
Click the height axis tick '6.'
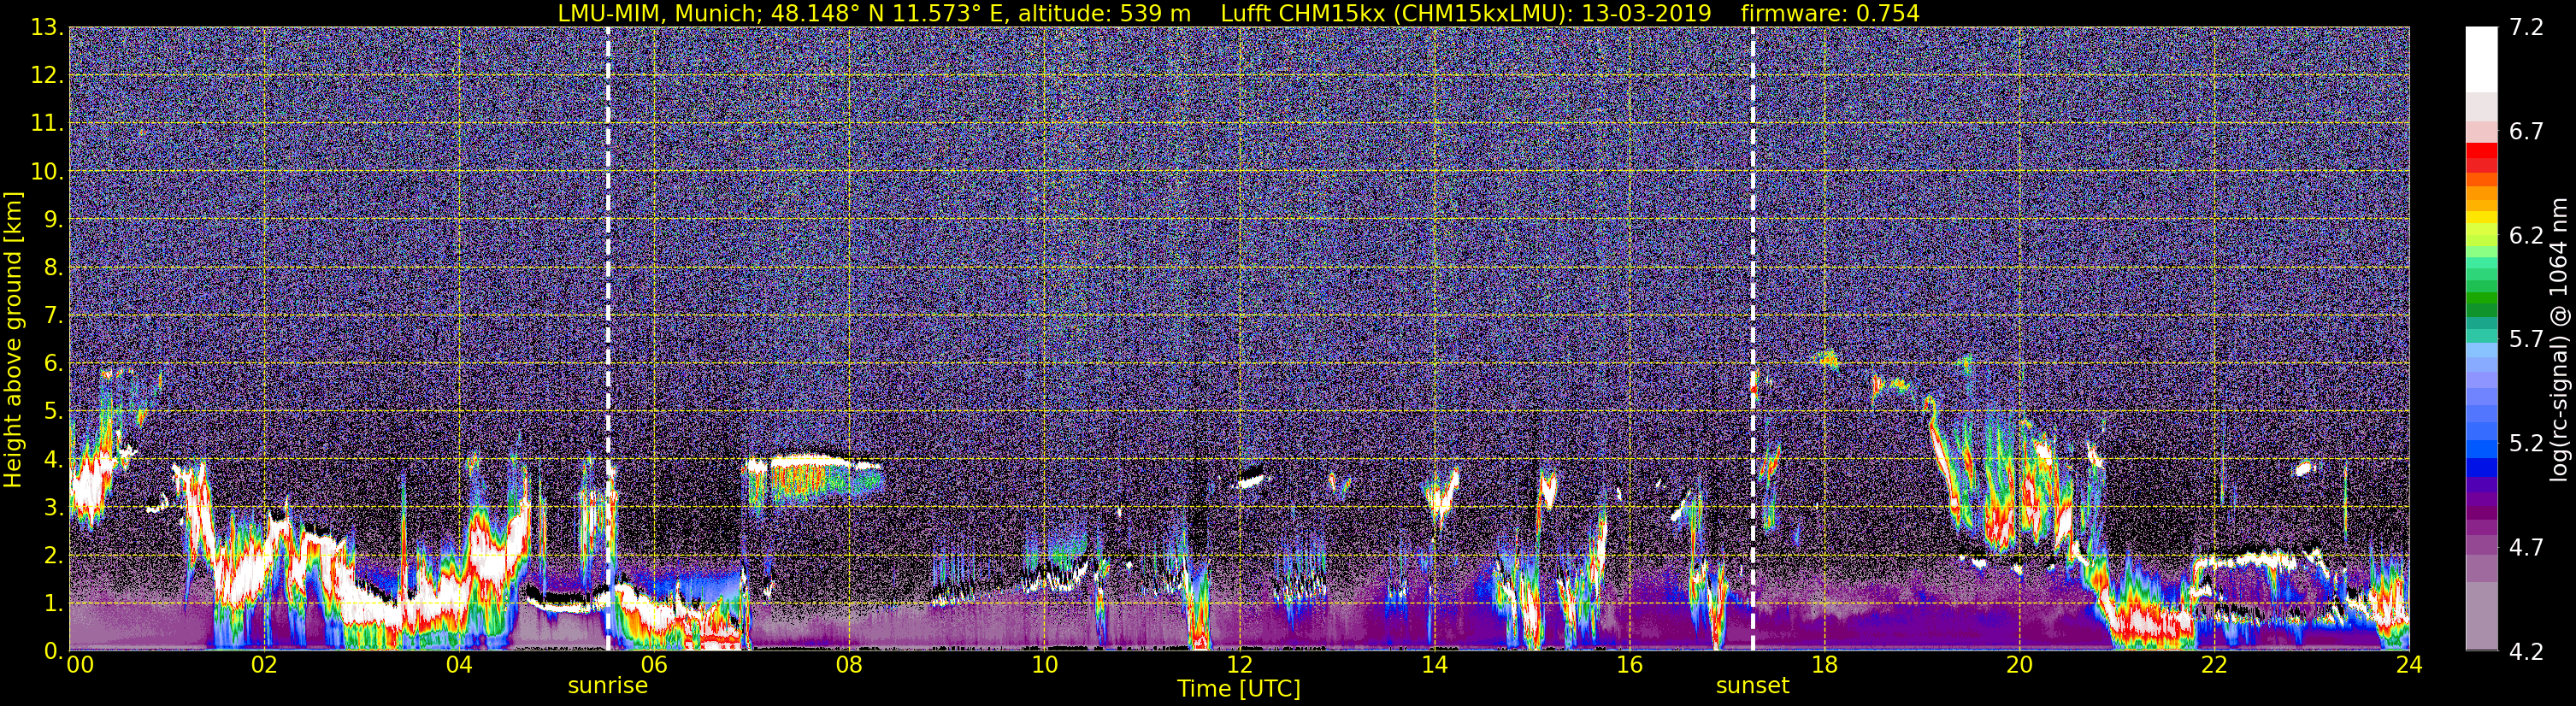[x=54, y=363]
